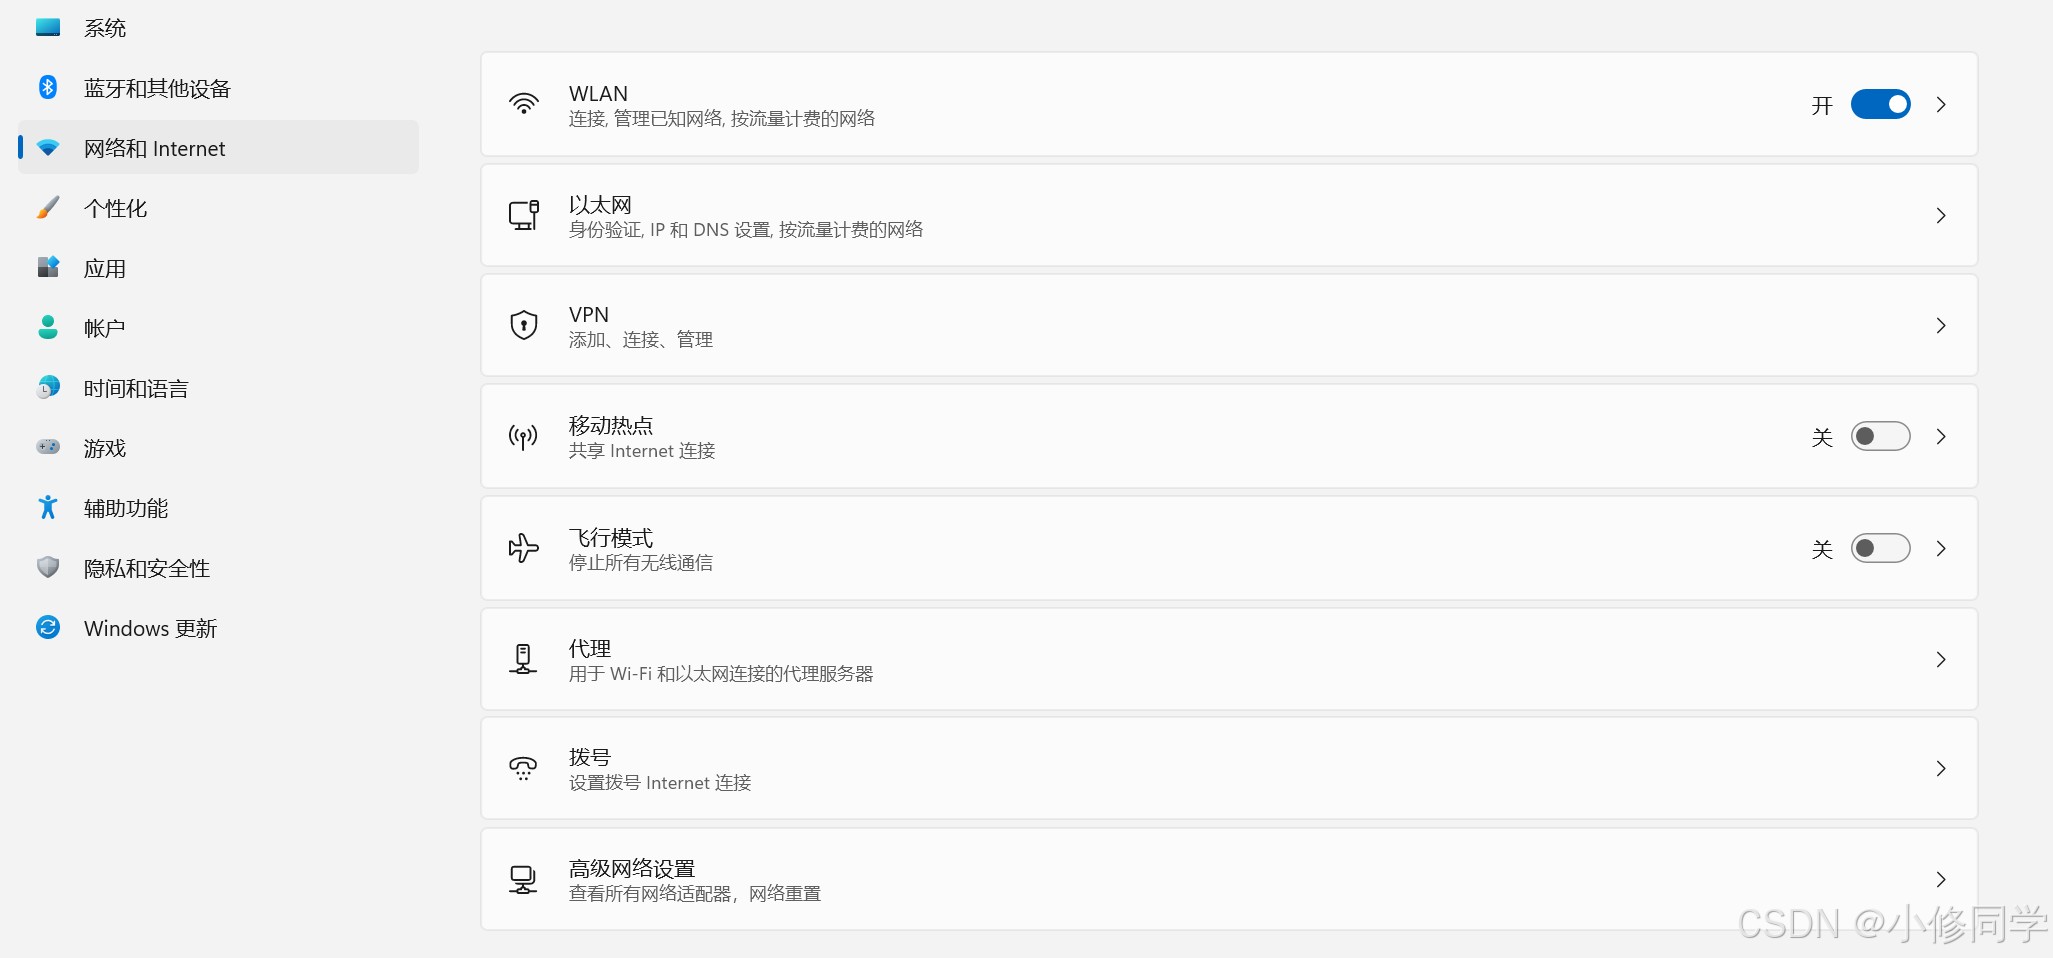Click the Time and Language globe icon

48,387
